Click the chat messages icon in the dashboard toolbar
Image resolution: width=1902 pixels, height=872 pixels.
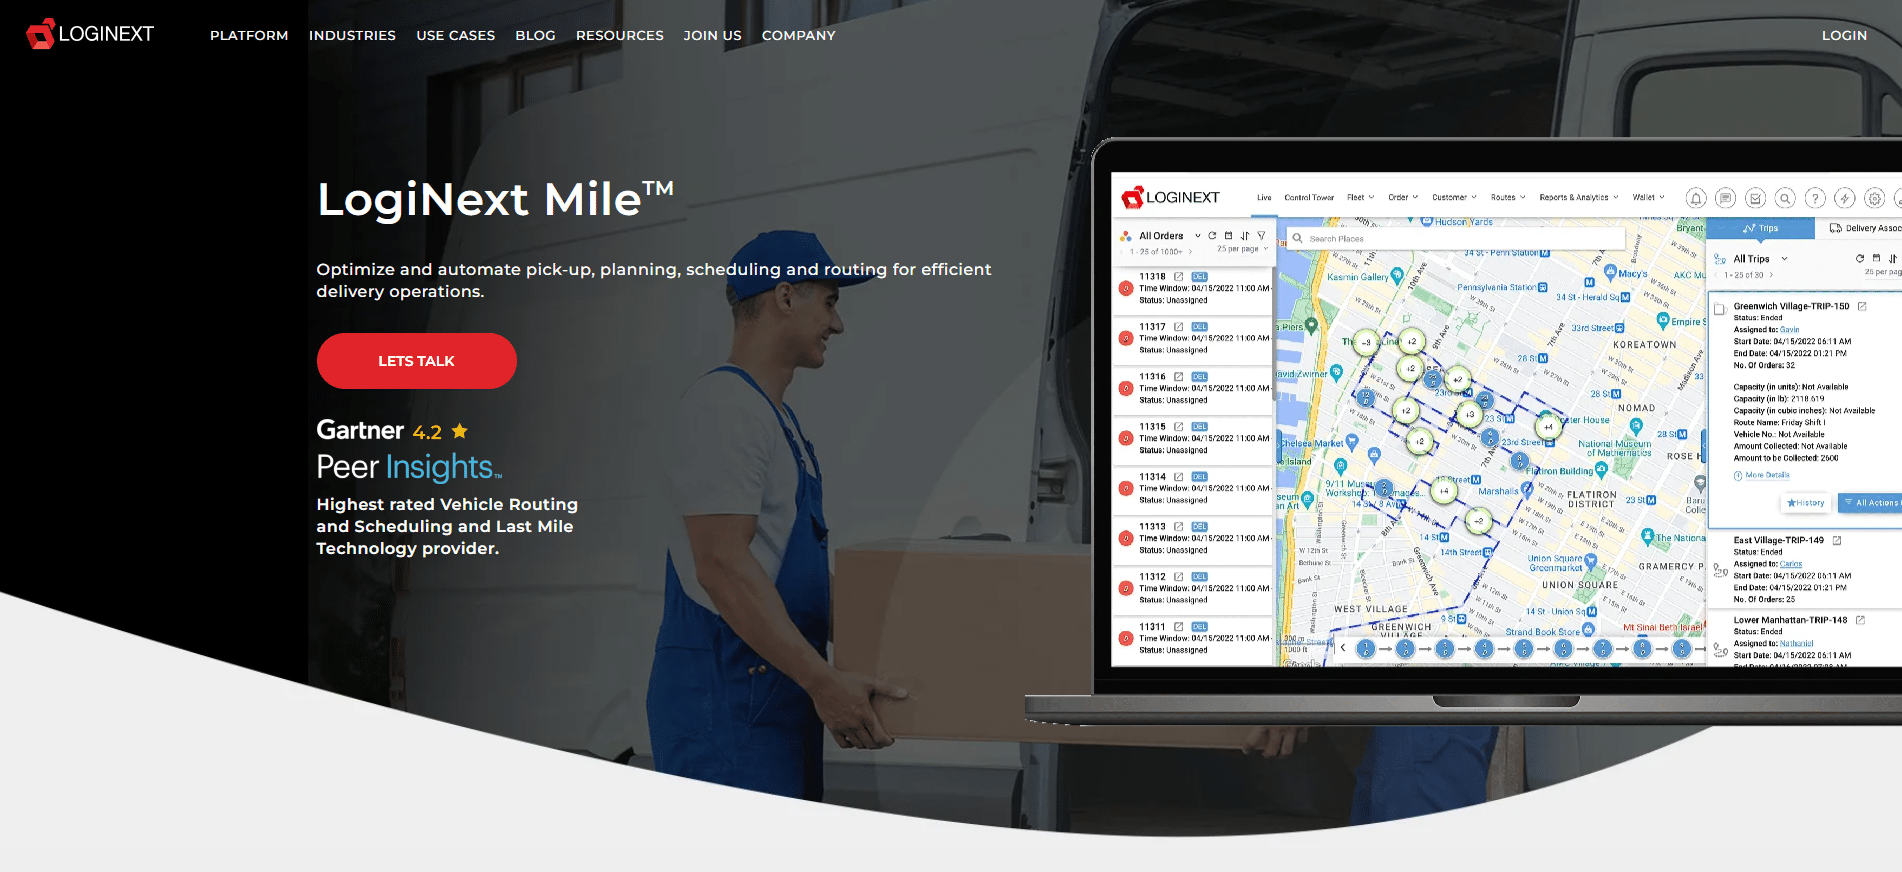[1725, 198]
